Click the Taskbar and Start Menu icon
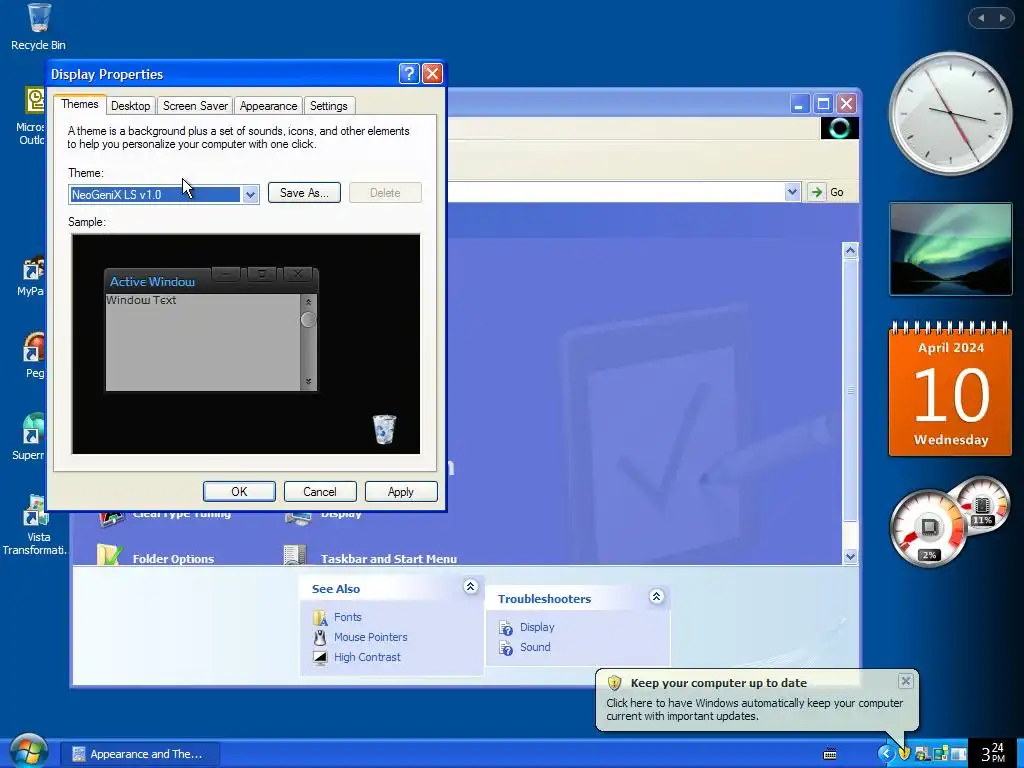Image resolution: width=1024 pixels, height=768 pixels. coord(296,555)
